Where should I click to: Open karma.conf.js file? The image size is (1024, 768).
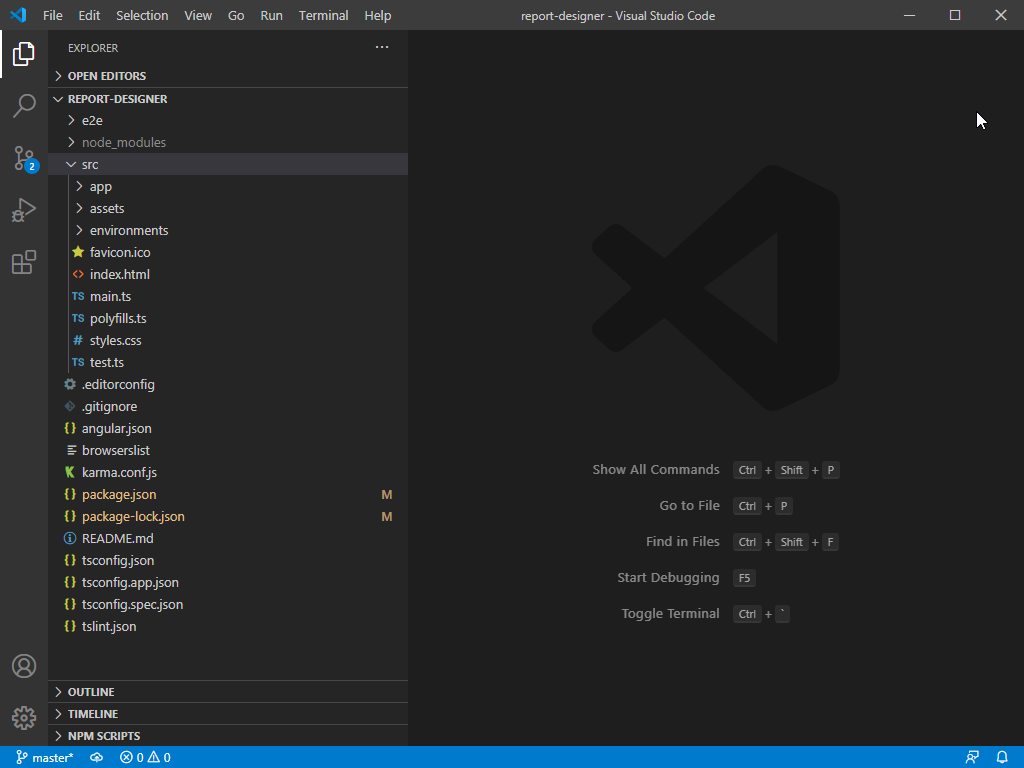coord(228,472)
